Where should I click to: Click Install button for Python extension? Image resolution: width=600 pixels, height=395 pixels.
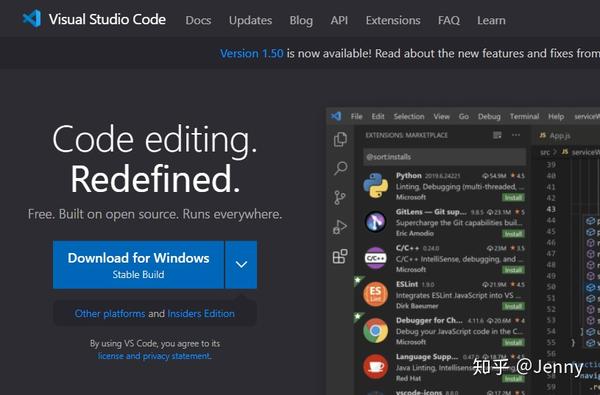513,198
